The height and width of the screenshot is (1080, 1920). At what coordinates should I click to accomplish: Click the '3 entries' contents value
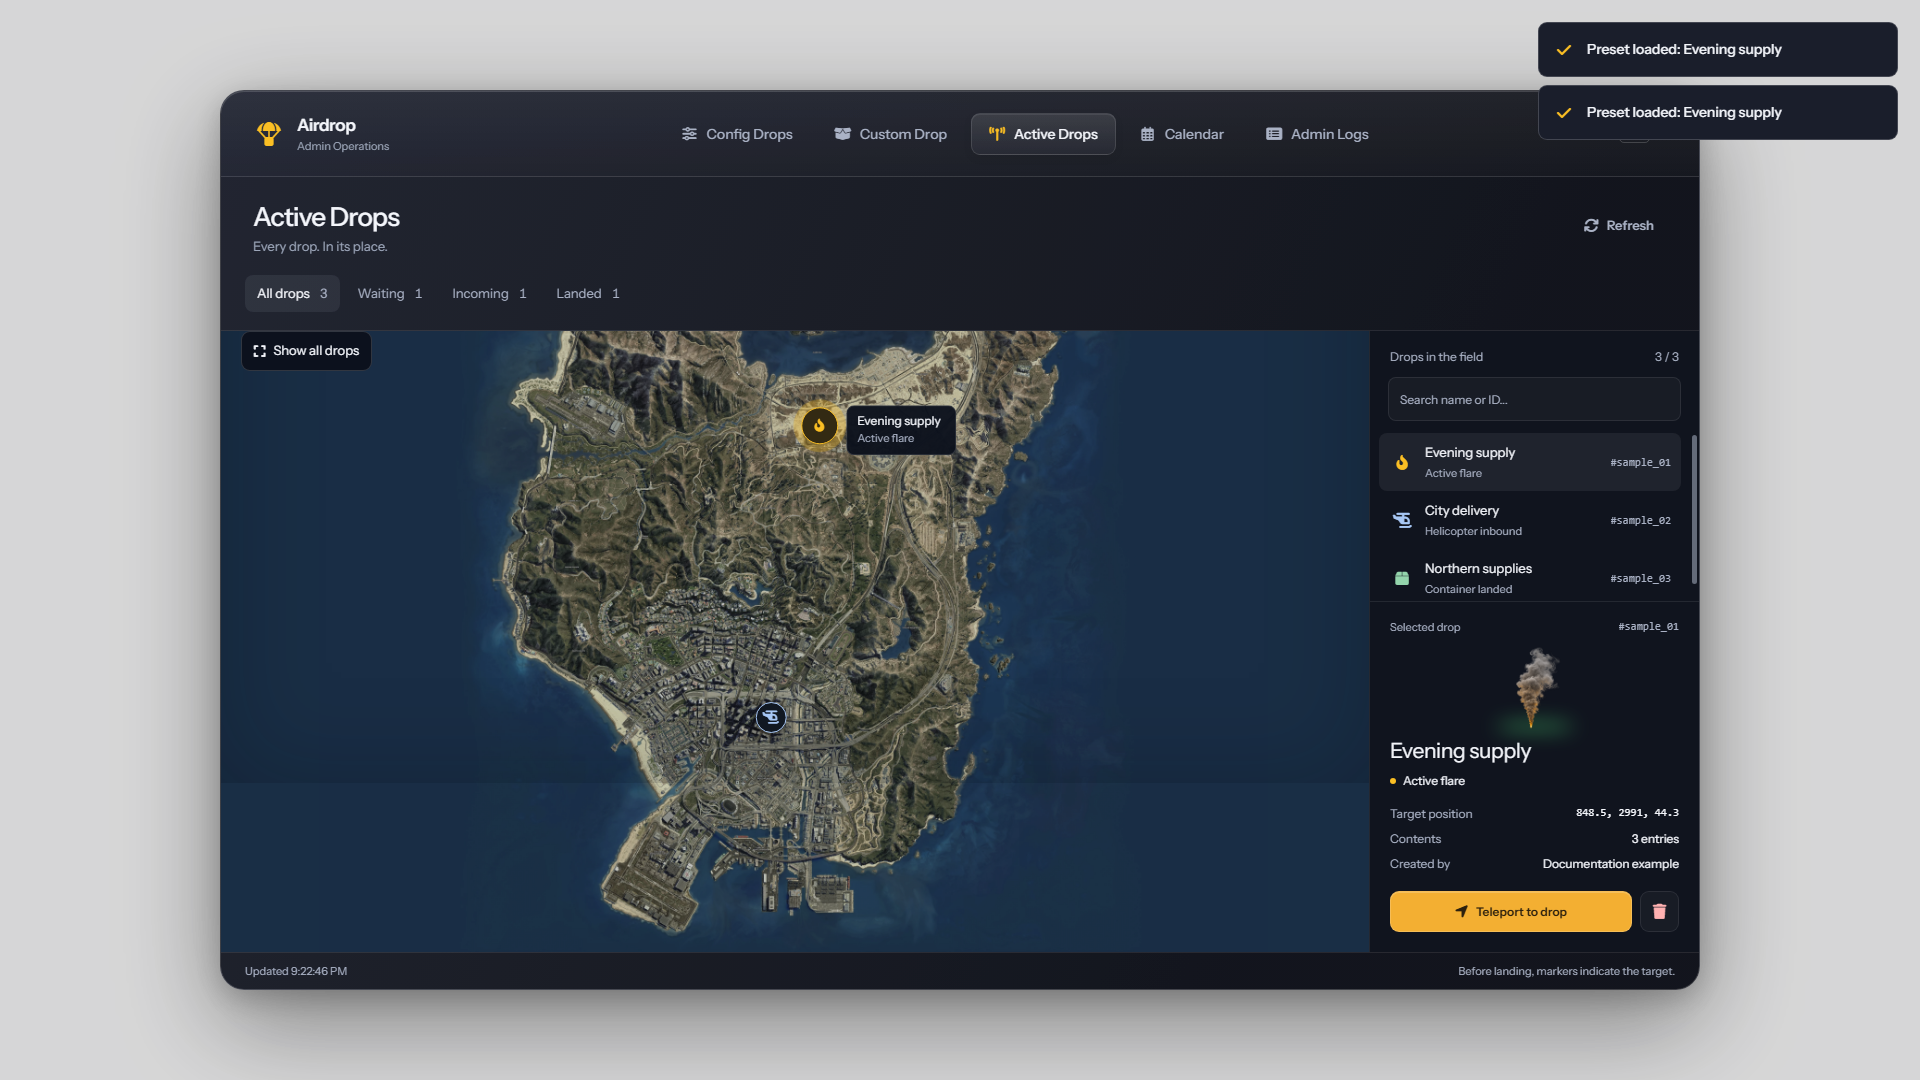pos(1655,839)
